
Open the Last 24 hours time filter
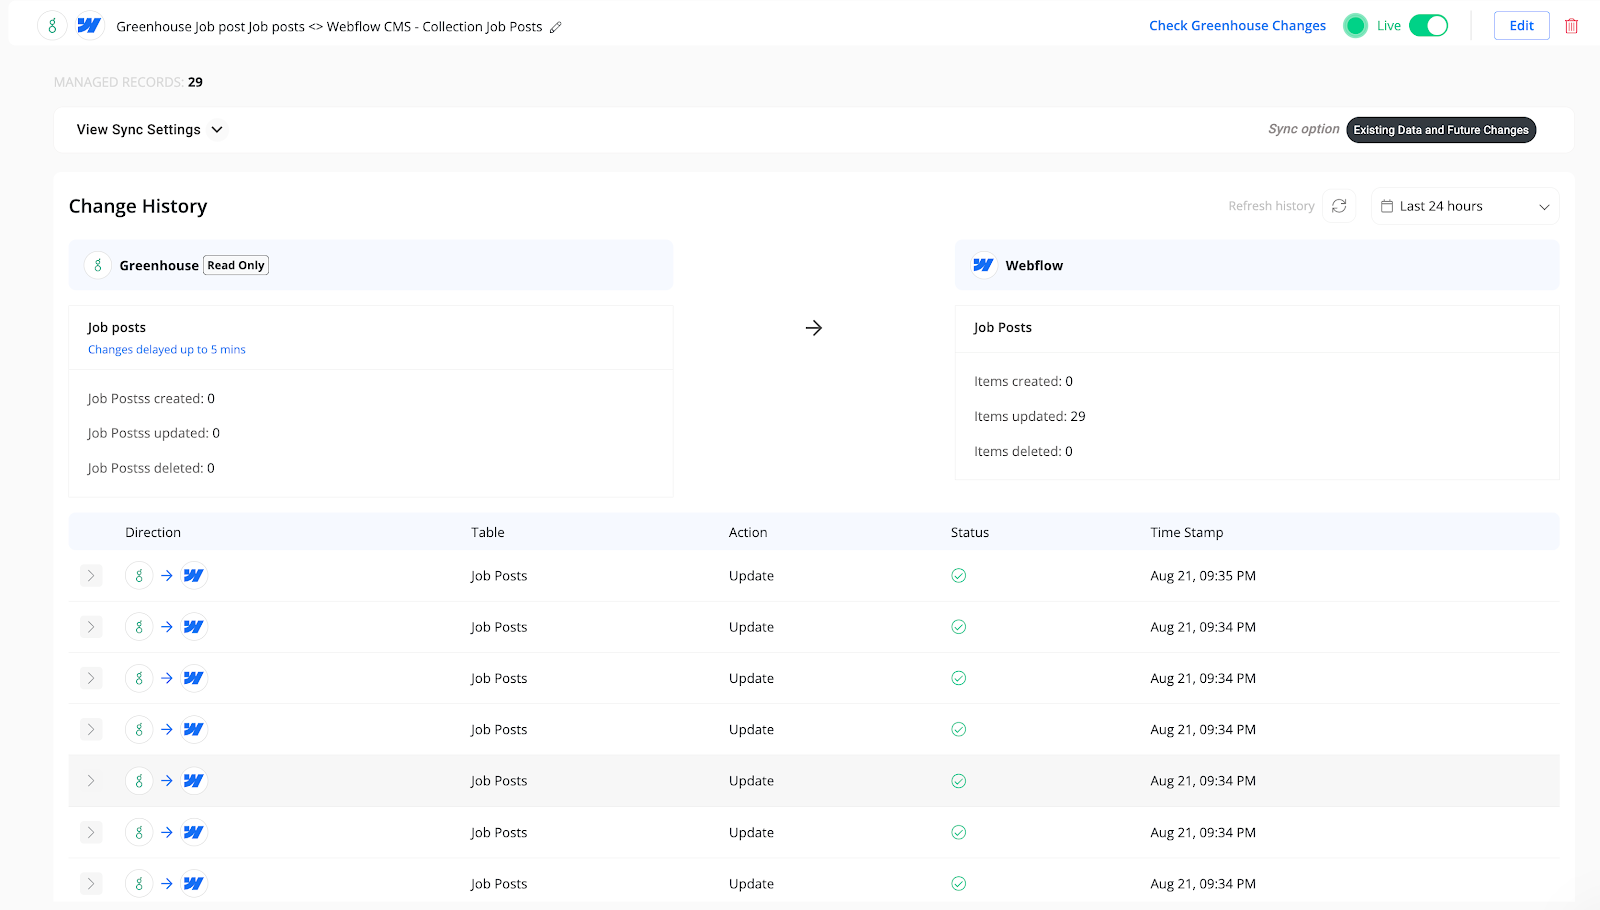1464,206
